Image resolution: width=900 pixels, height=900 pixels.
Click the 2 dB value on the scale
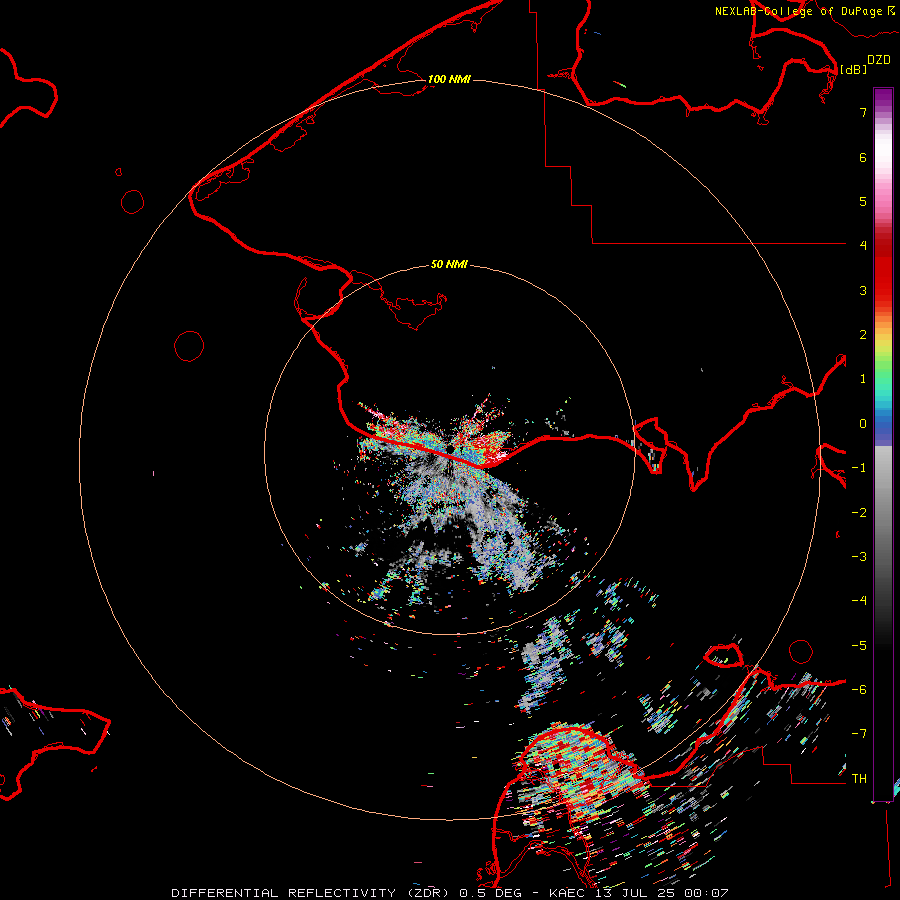coord(863,335)
